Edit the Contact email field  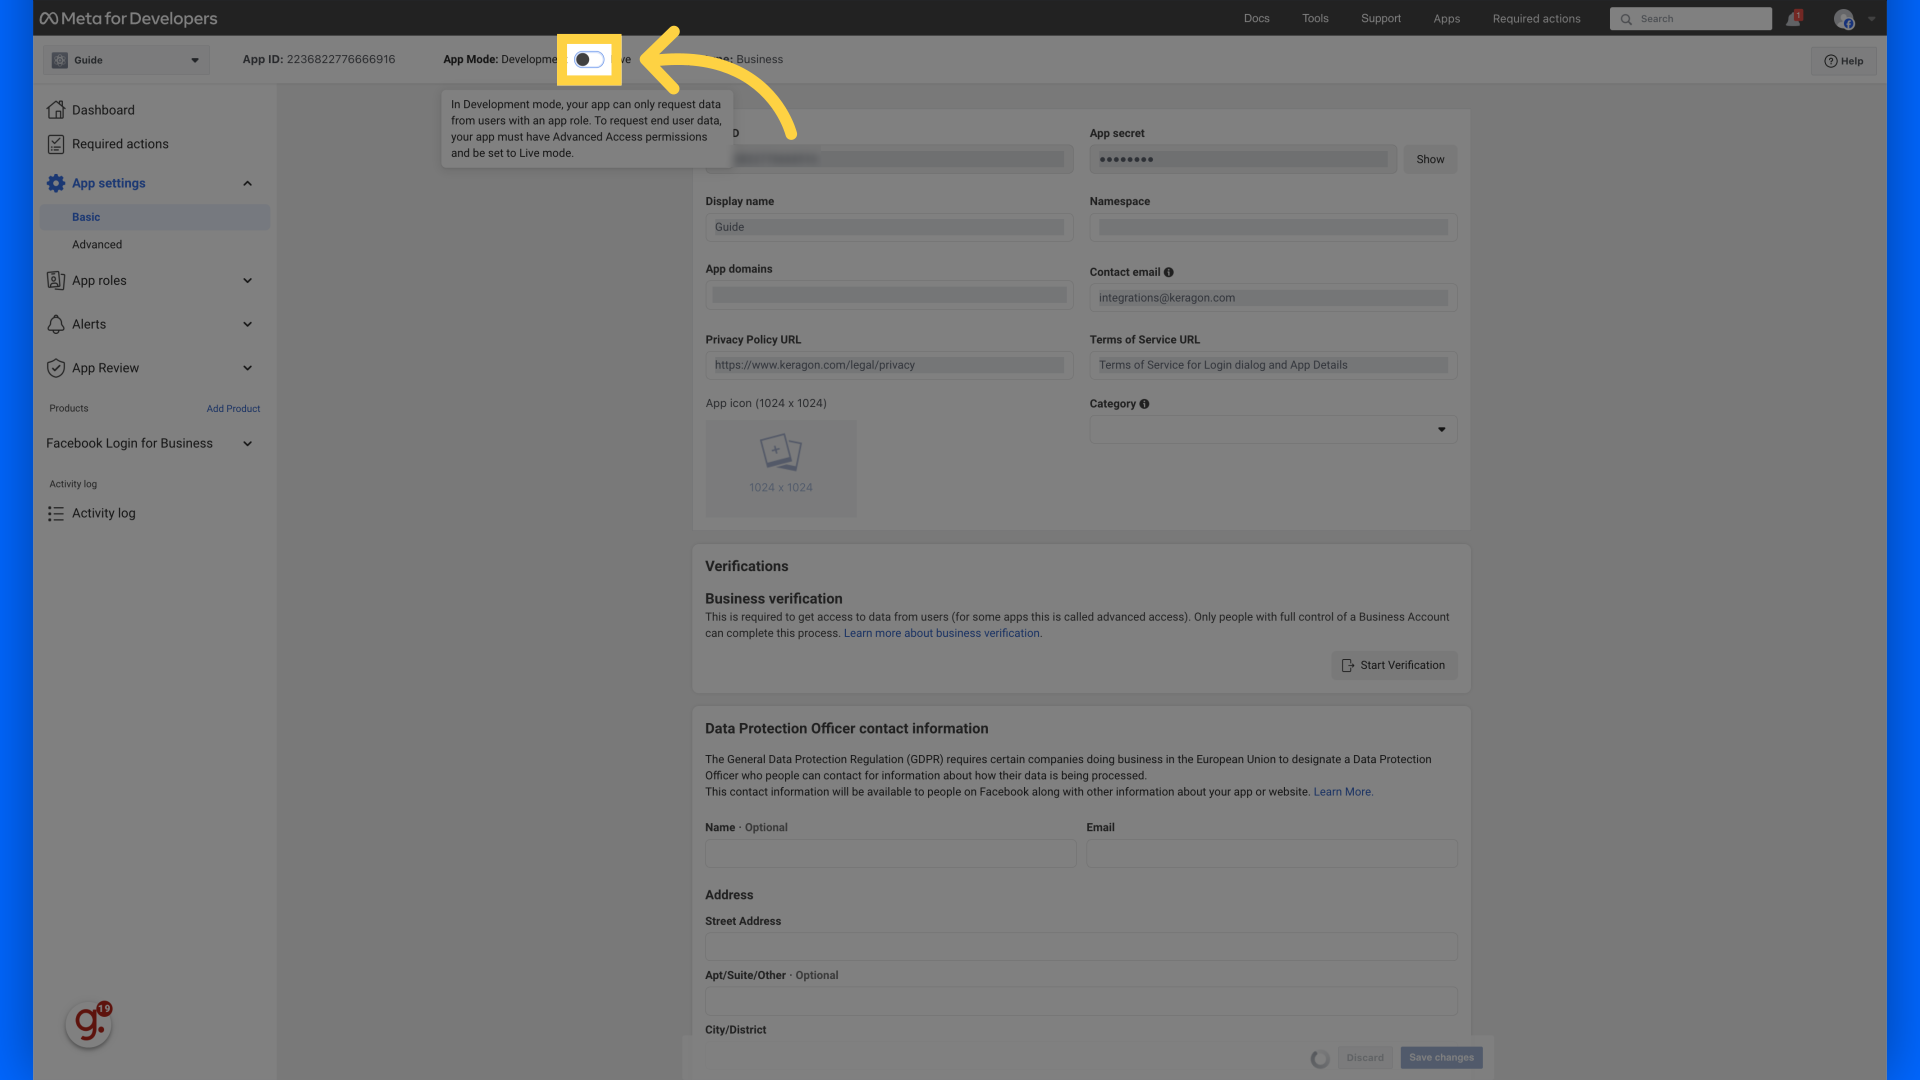[1273, 298]
